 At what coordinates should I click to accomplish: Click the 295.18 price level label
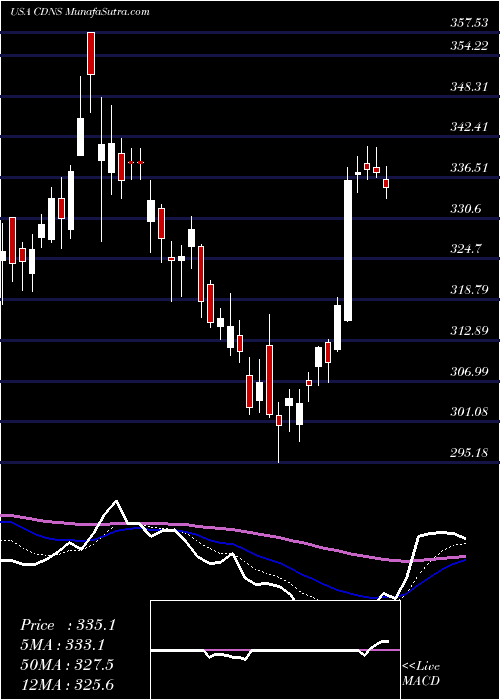point(468,453)
